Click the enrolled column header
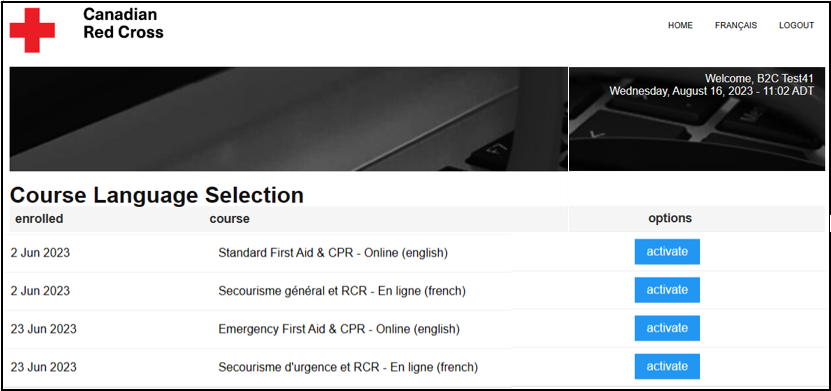 tap(39, 218)
